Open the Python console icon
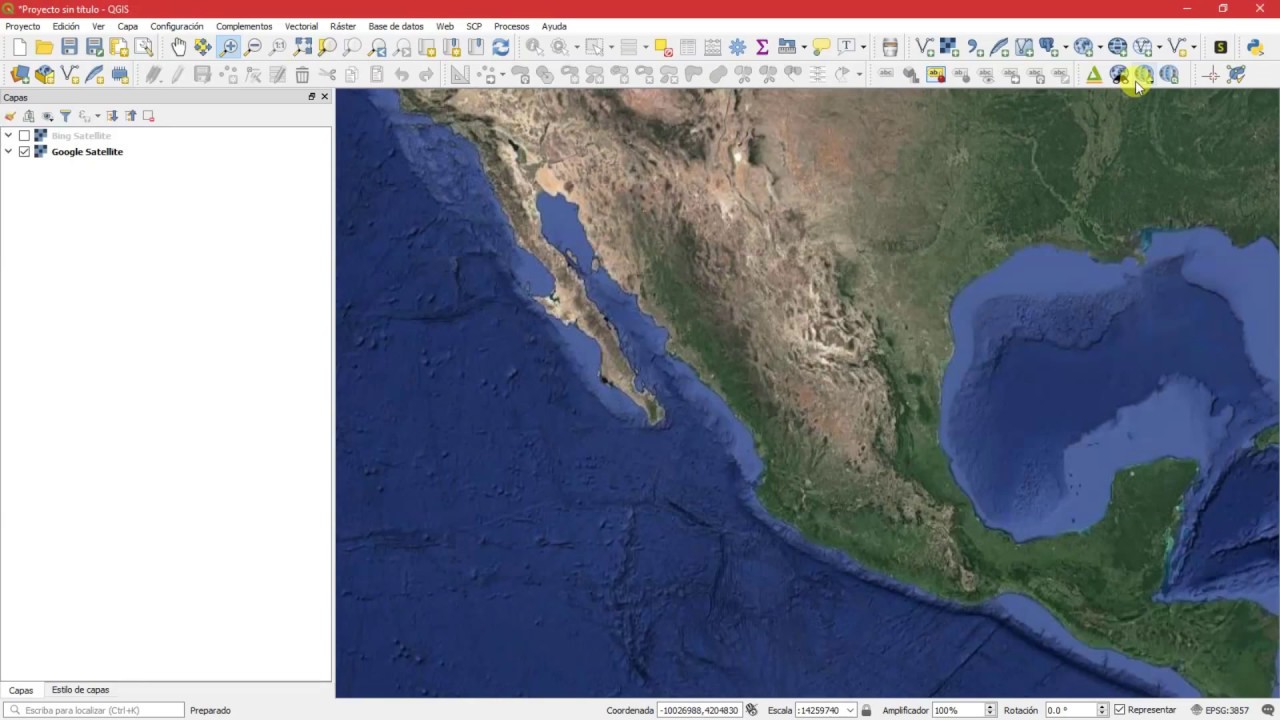The image size is (1280, 720). [x=1254, y=47]
